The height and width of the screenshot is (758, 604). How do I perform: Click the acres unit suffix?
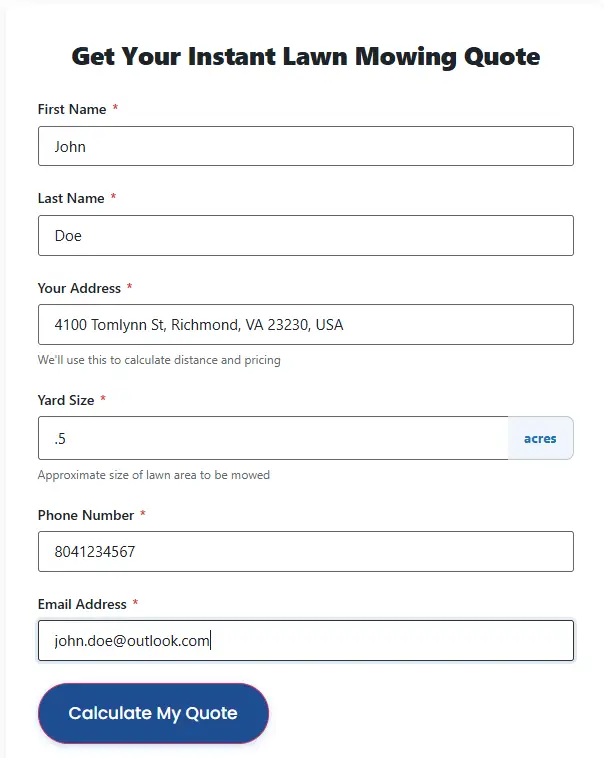(x=540, y=438)
